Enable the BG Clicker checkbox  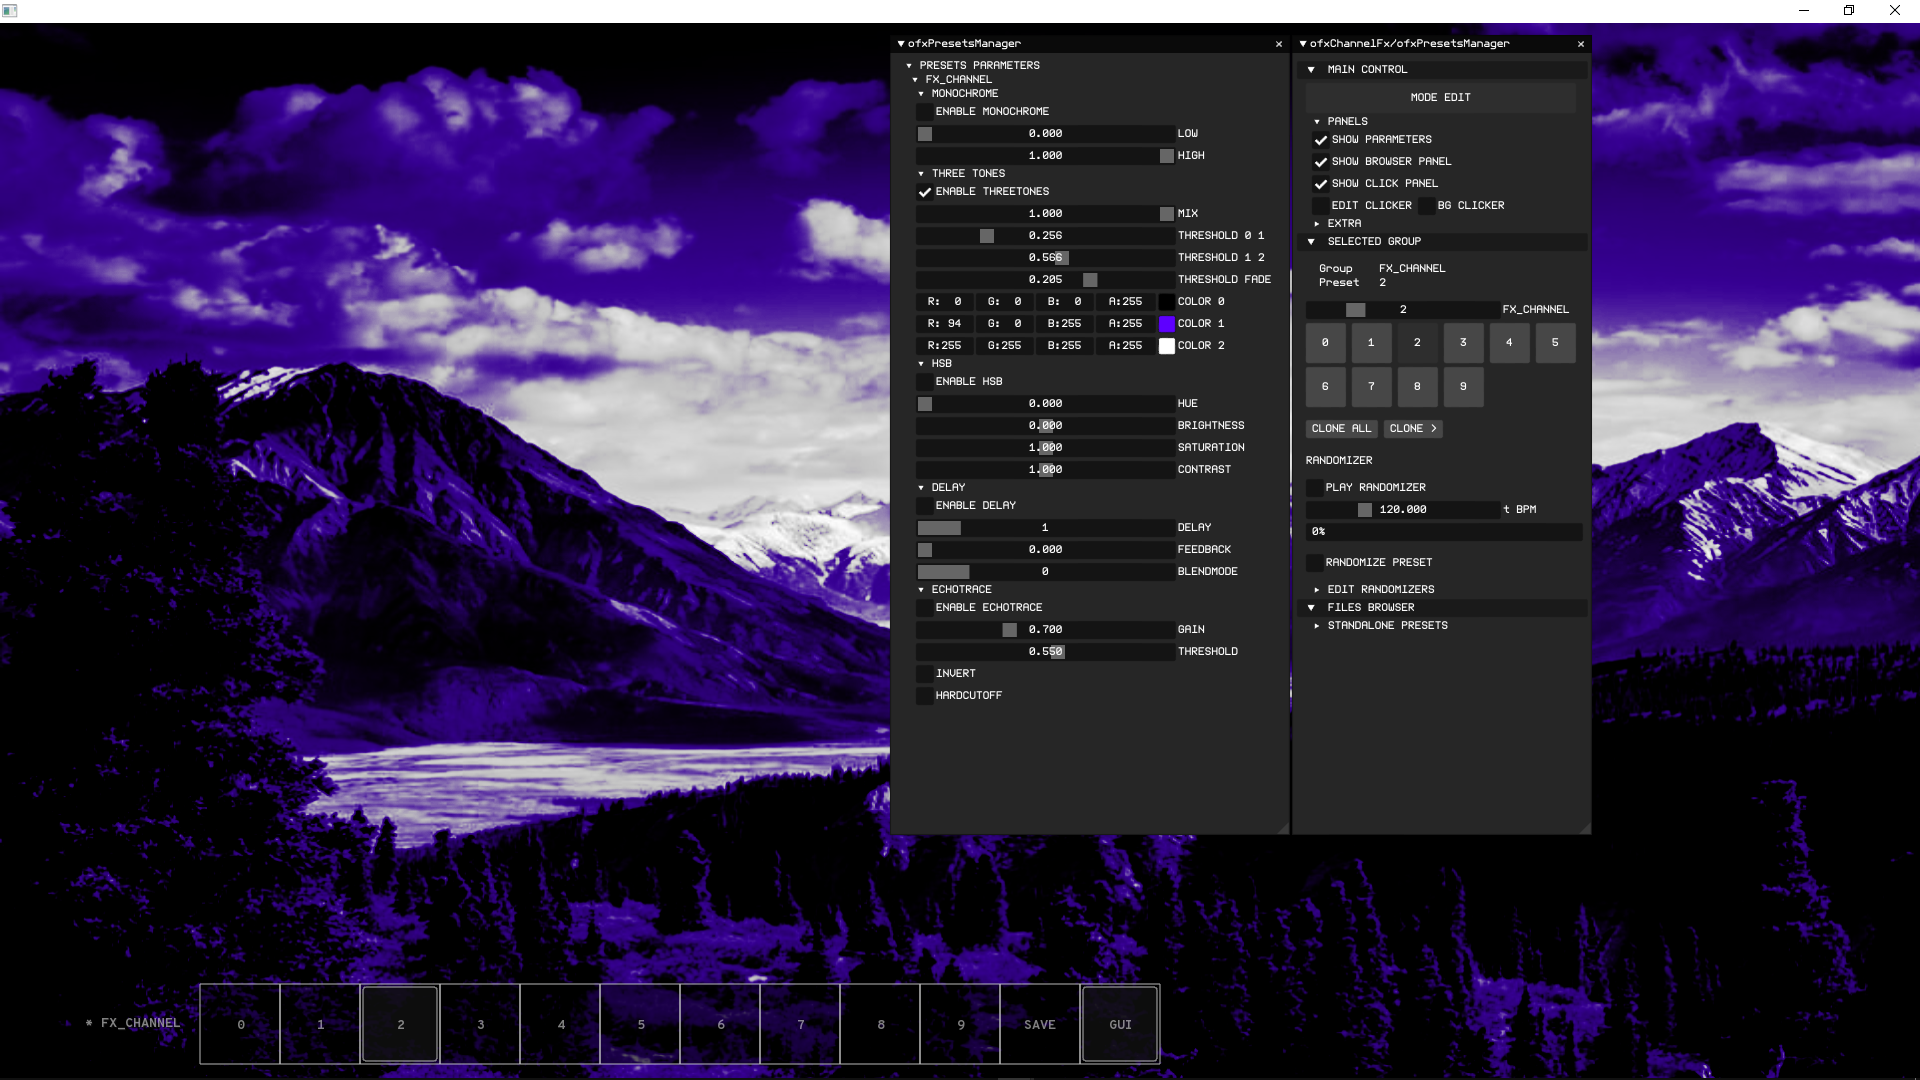(1427, 206)
